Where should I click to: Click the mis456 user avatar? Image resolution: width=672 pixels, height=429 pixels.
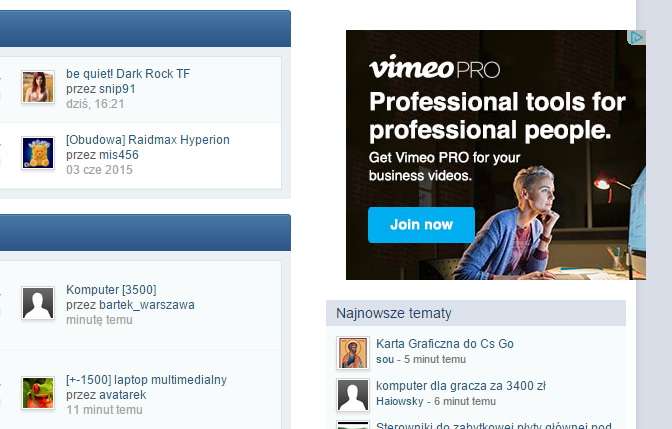point(37,154)
